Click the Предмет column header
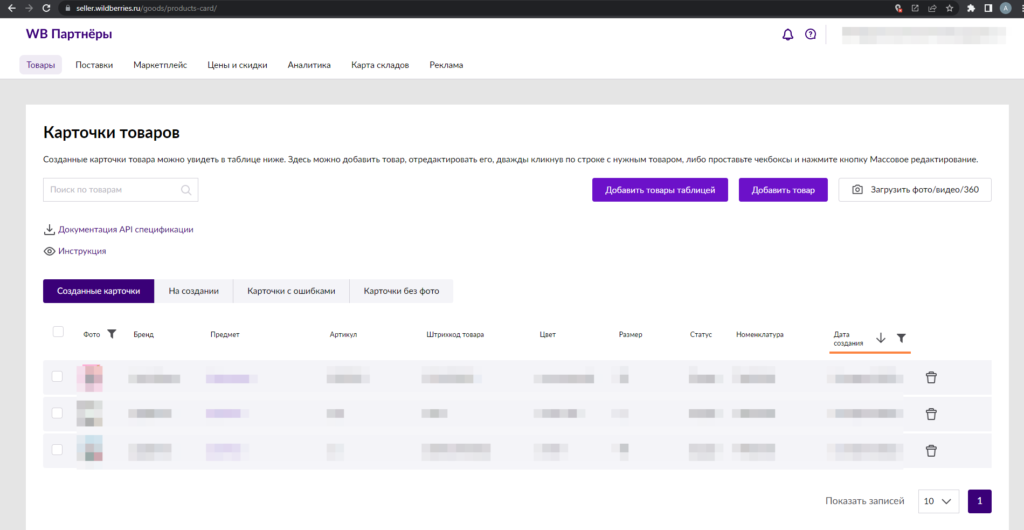The image size is (1024, 530). point(225,335)
